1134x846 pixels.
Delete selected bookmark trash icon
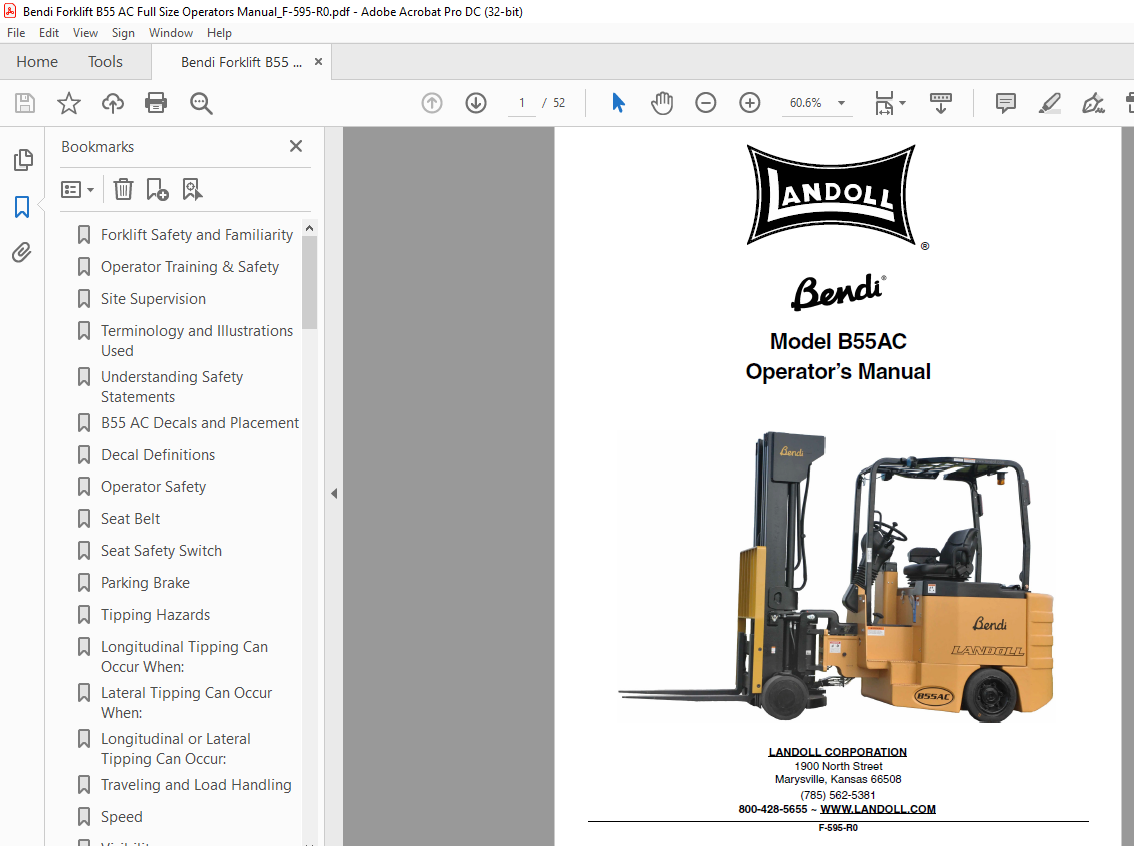(124, 189)
